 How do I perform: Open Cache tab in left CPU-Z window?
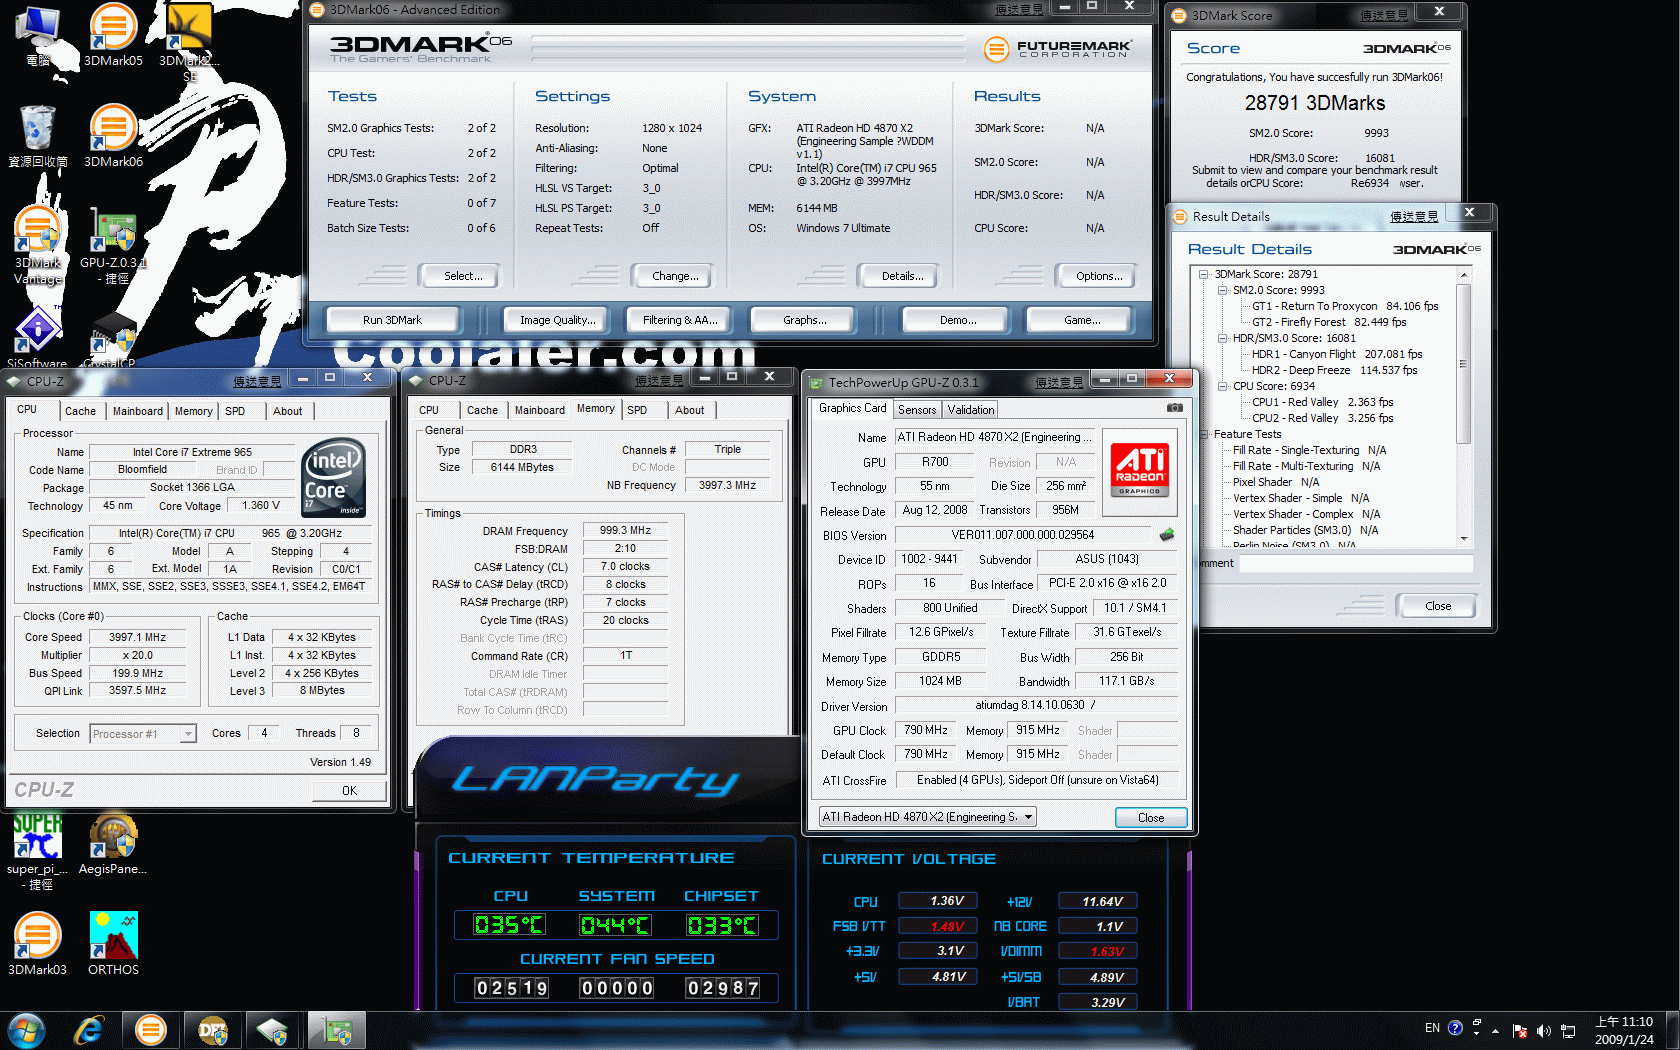[80, 411]
